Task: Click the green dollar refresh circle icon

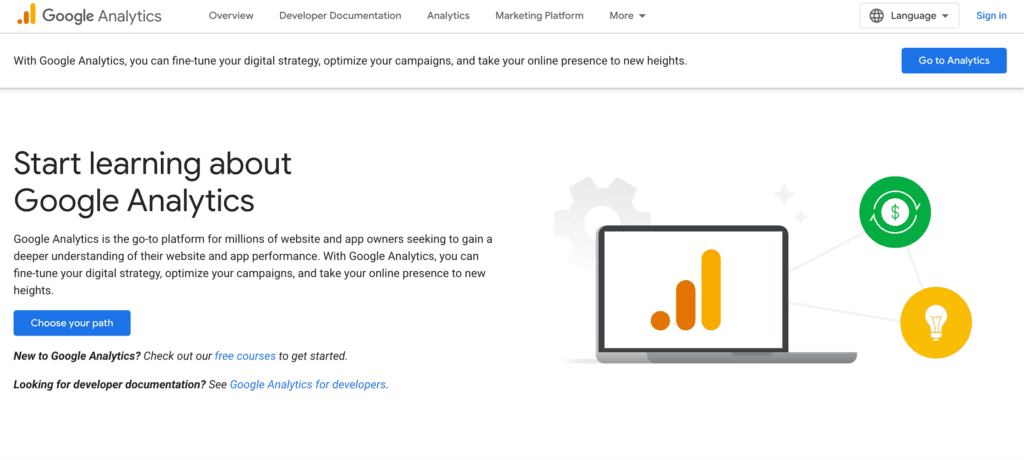Action: [x=895, y=211]
